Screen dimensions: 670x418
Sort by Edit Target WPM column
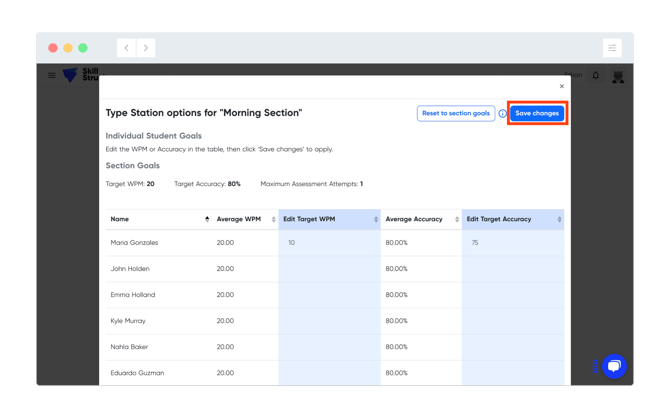tap(376, 219)
